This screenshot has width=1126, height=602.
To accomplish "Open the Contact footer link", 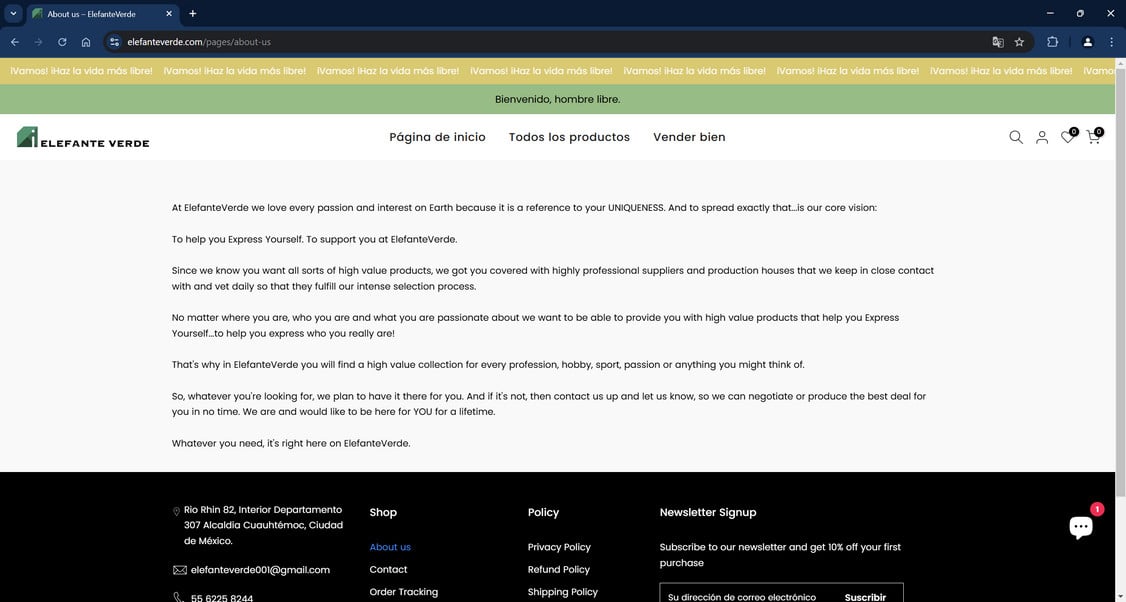I will click(x=388, y=569).
